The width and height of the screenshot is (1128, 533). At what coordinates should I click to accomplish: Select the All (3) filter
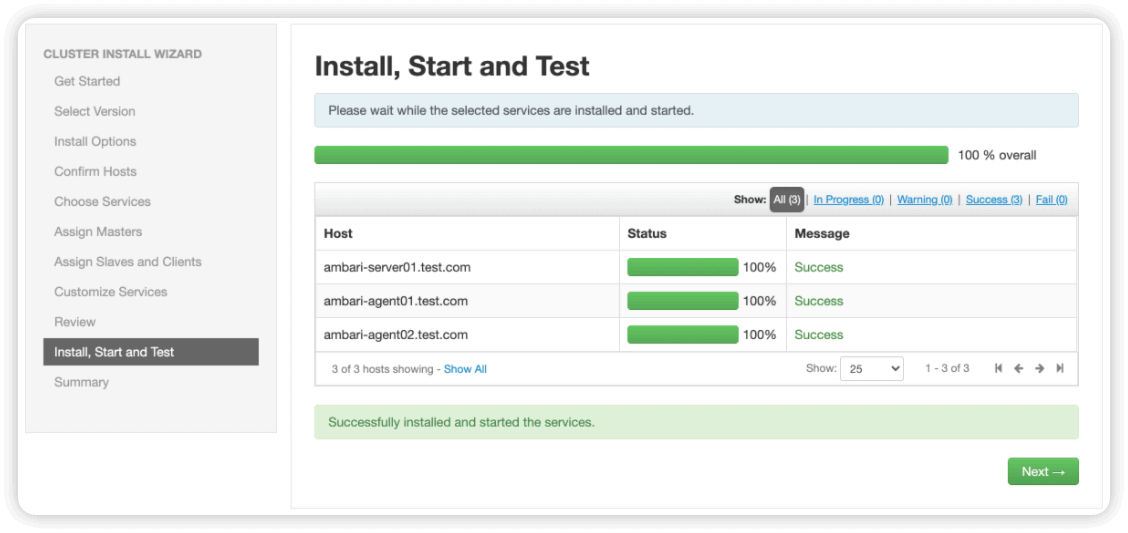pos(787,200)
